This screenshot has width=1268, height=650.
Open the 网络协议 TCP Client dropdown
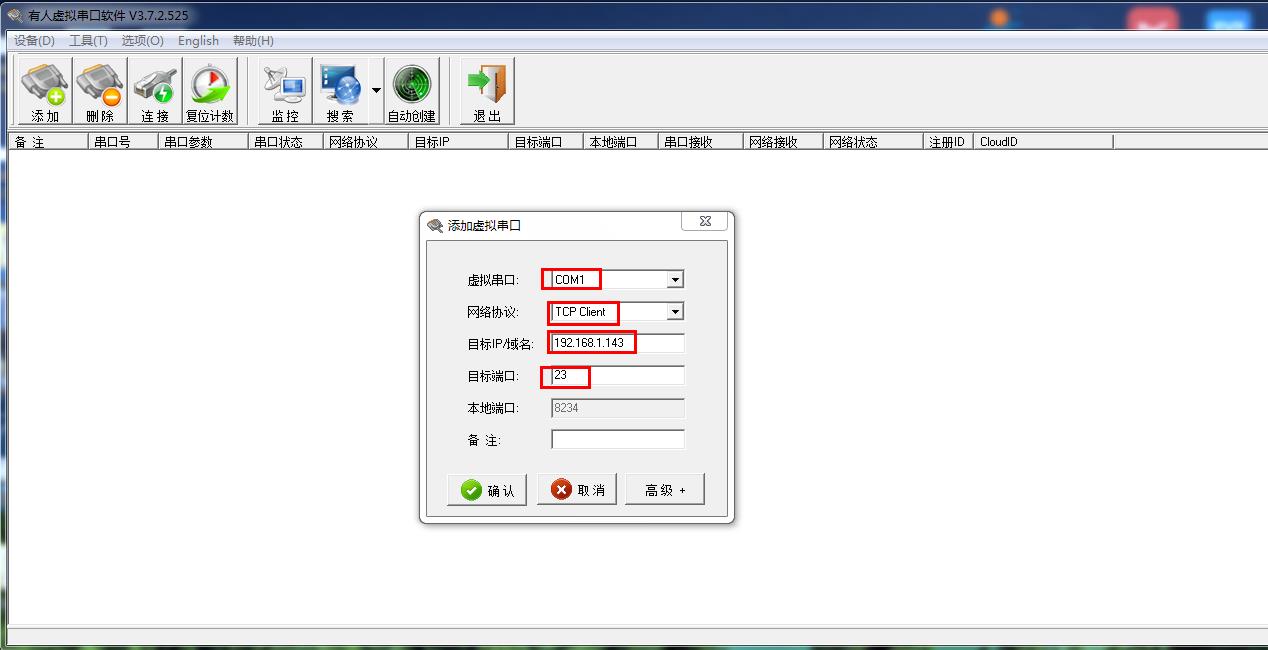pos(618,312)
